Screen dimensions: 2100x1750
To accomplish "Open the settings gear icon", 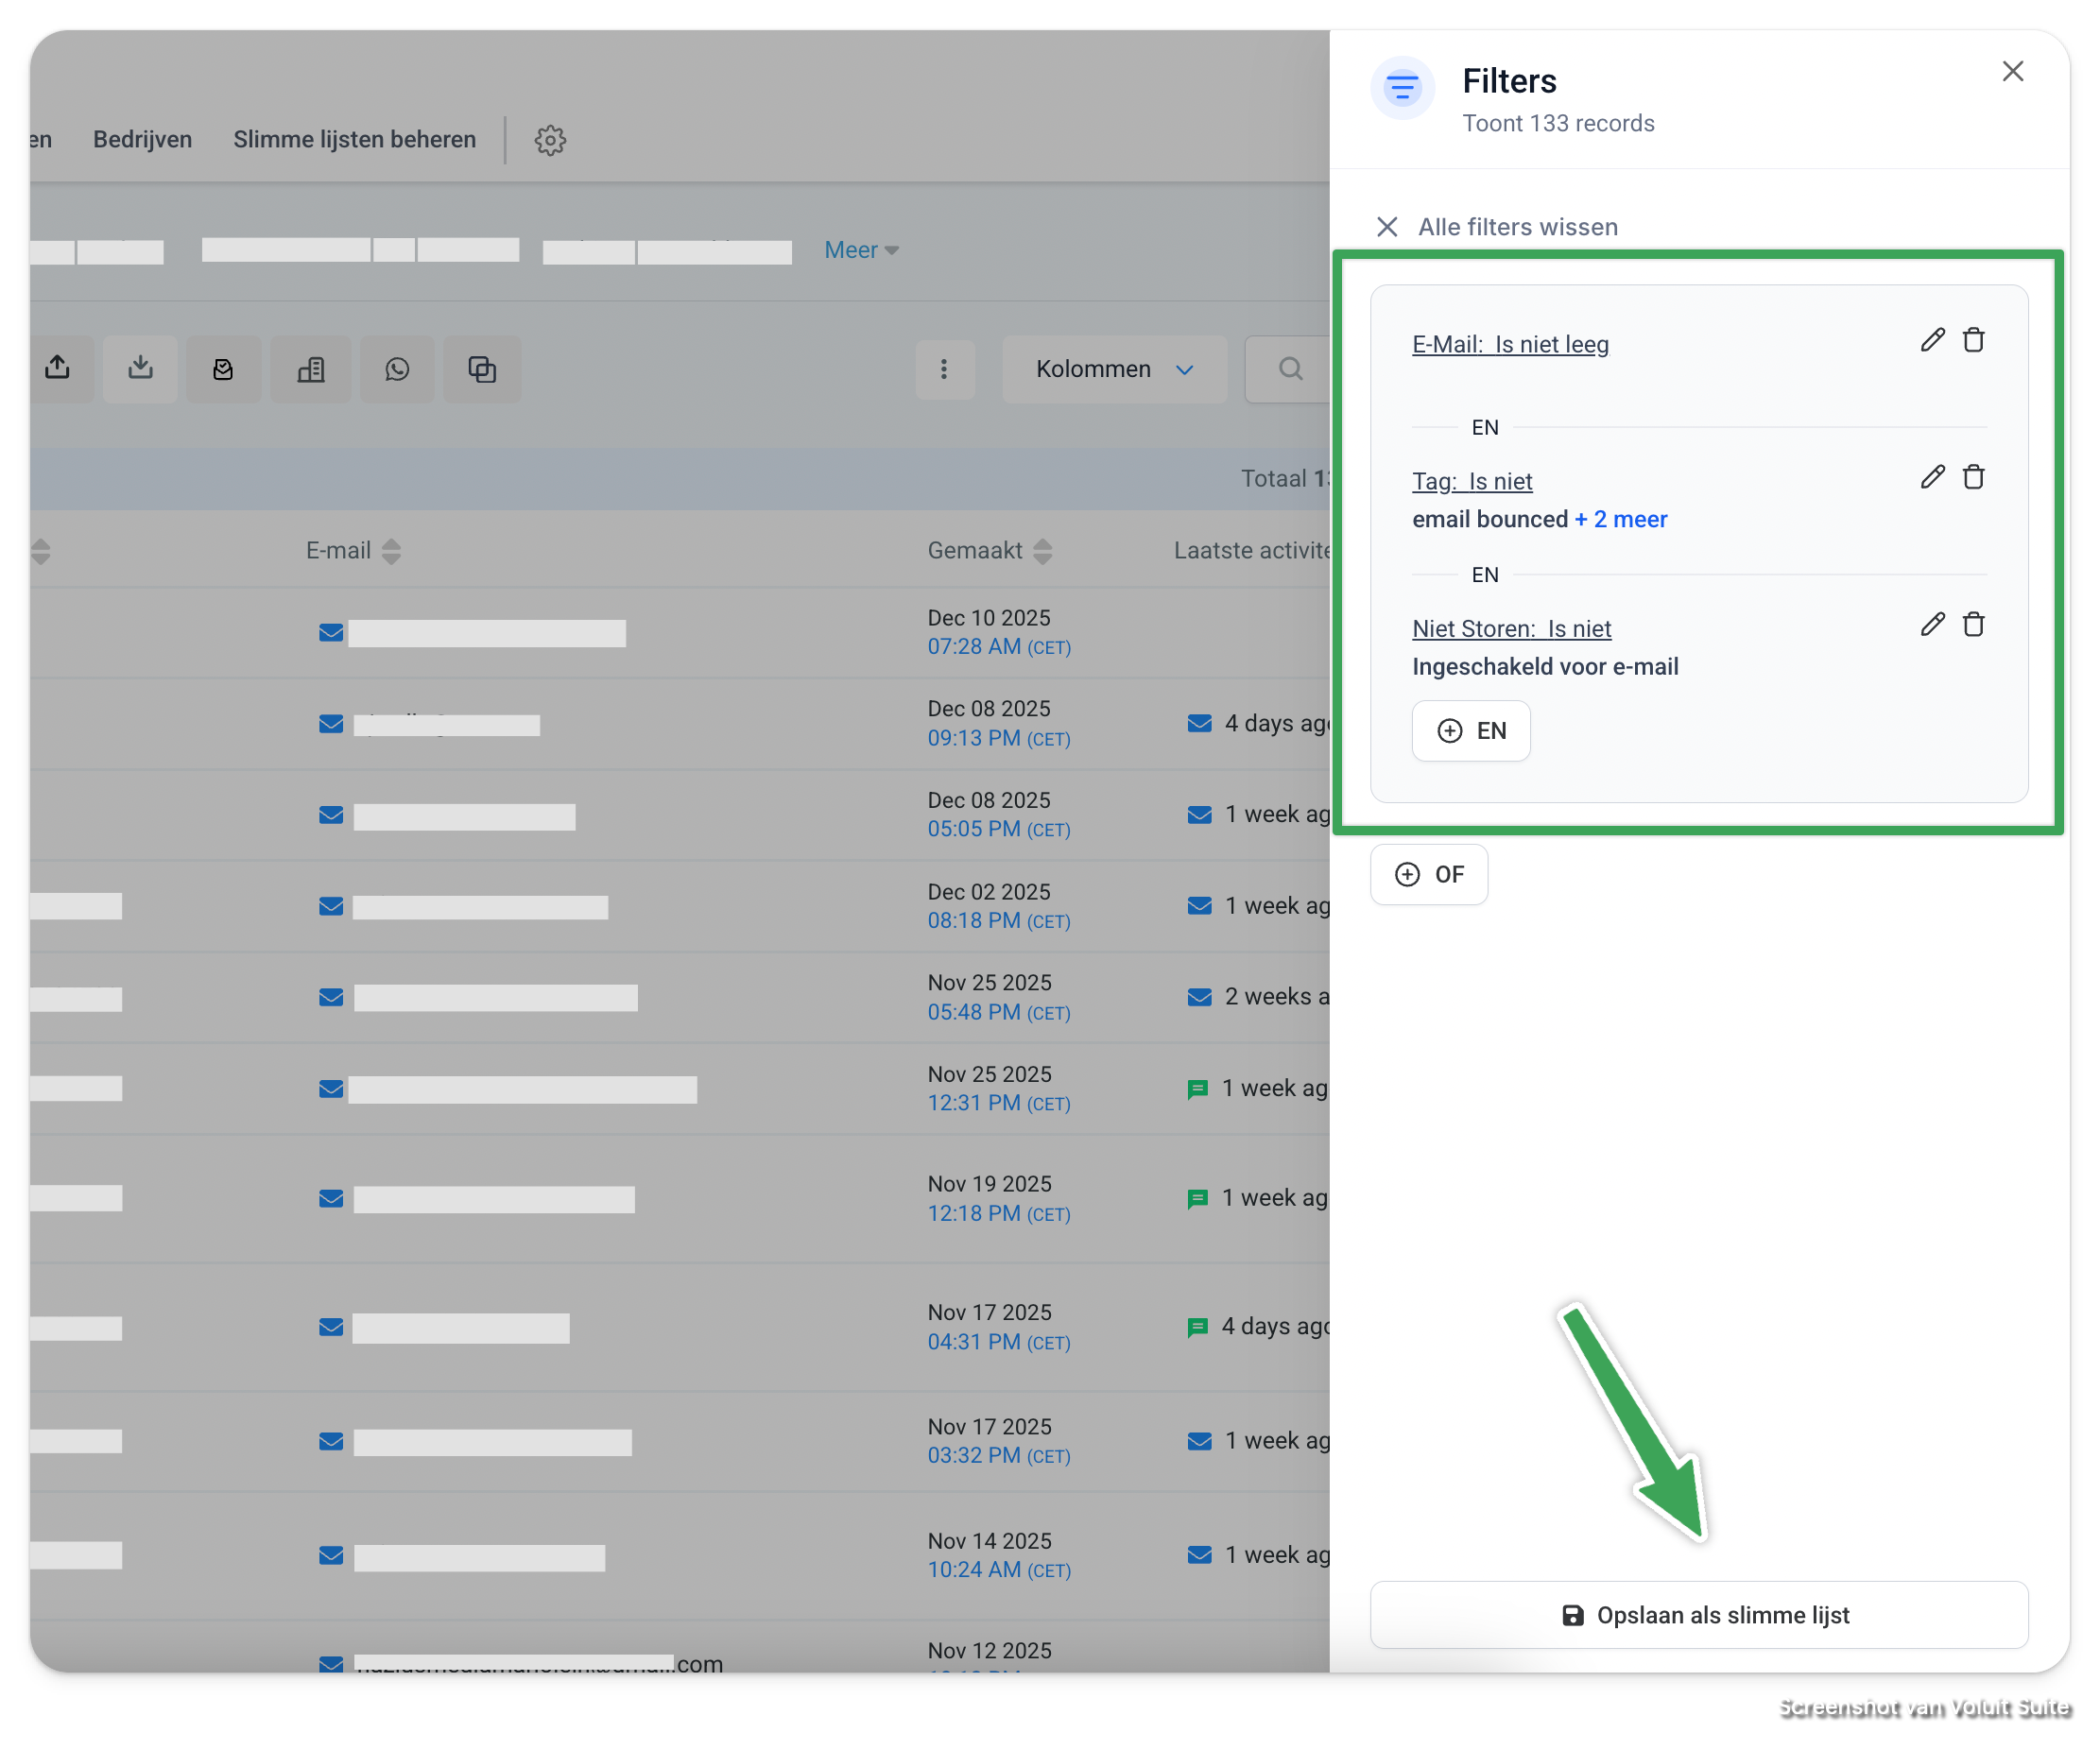I will pyautogui.click(x=550, y=140).
